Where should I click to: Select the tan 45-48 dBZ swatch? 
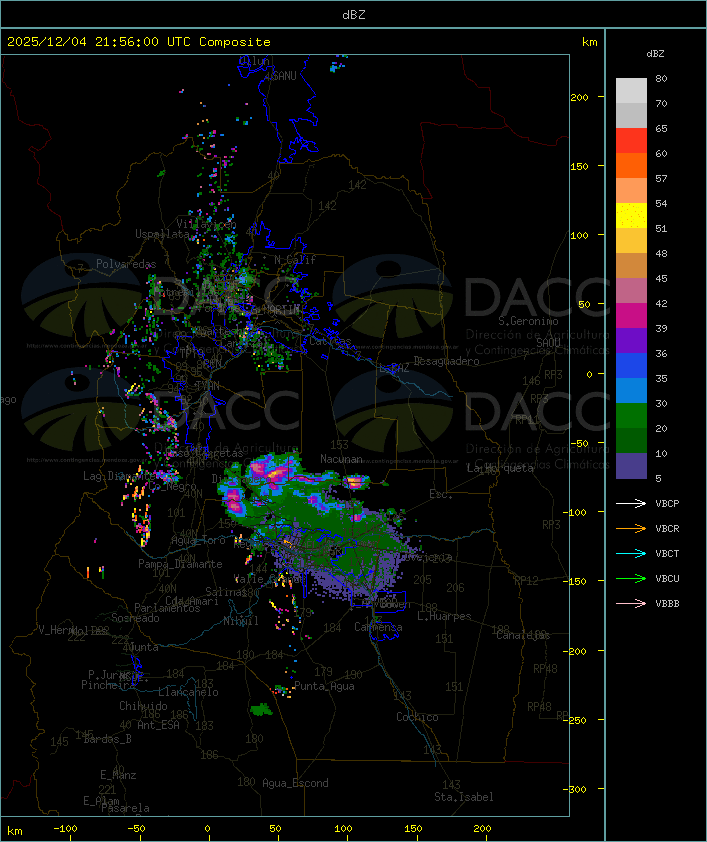(x=631, y=266)
